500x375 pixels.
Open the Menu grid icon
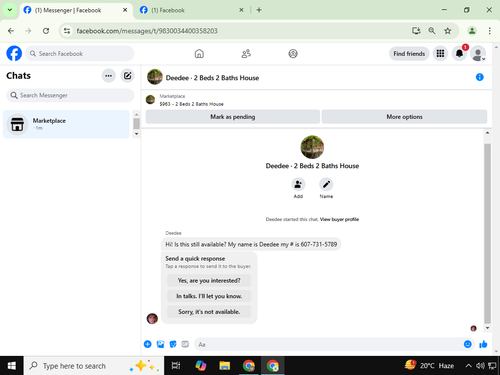440,53
